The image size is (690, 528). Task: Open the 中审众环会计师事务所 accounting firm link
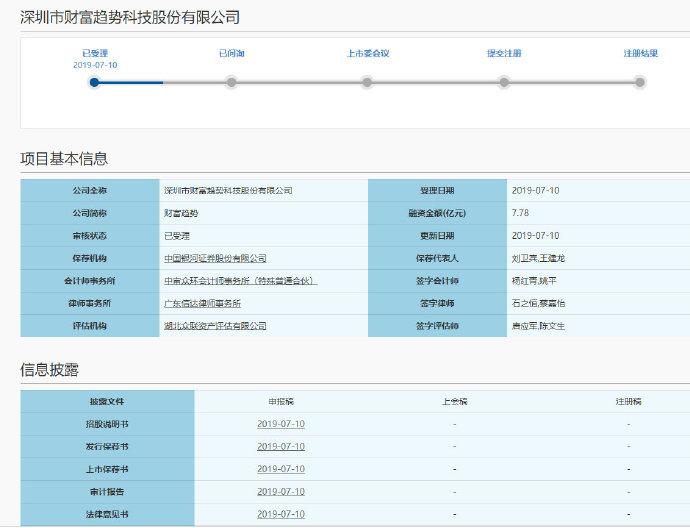(241, 281)
